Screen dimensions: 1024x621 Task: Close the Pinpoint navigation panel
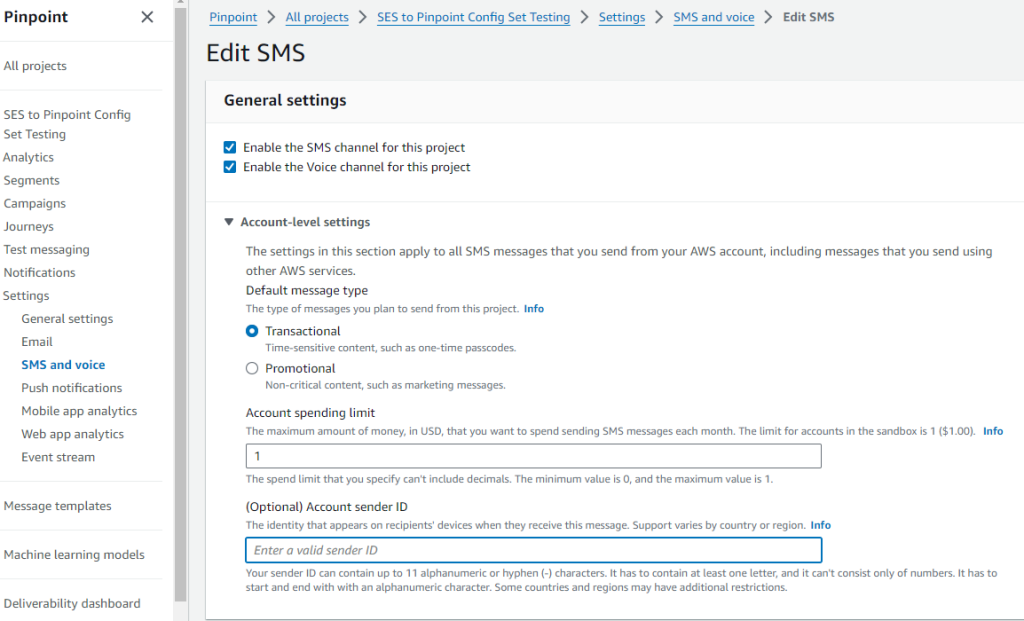tap(147, 17)
